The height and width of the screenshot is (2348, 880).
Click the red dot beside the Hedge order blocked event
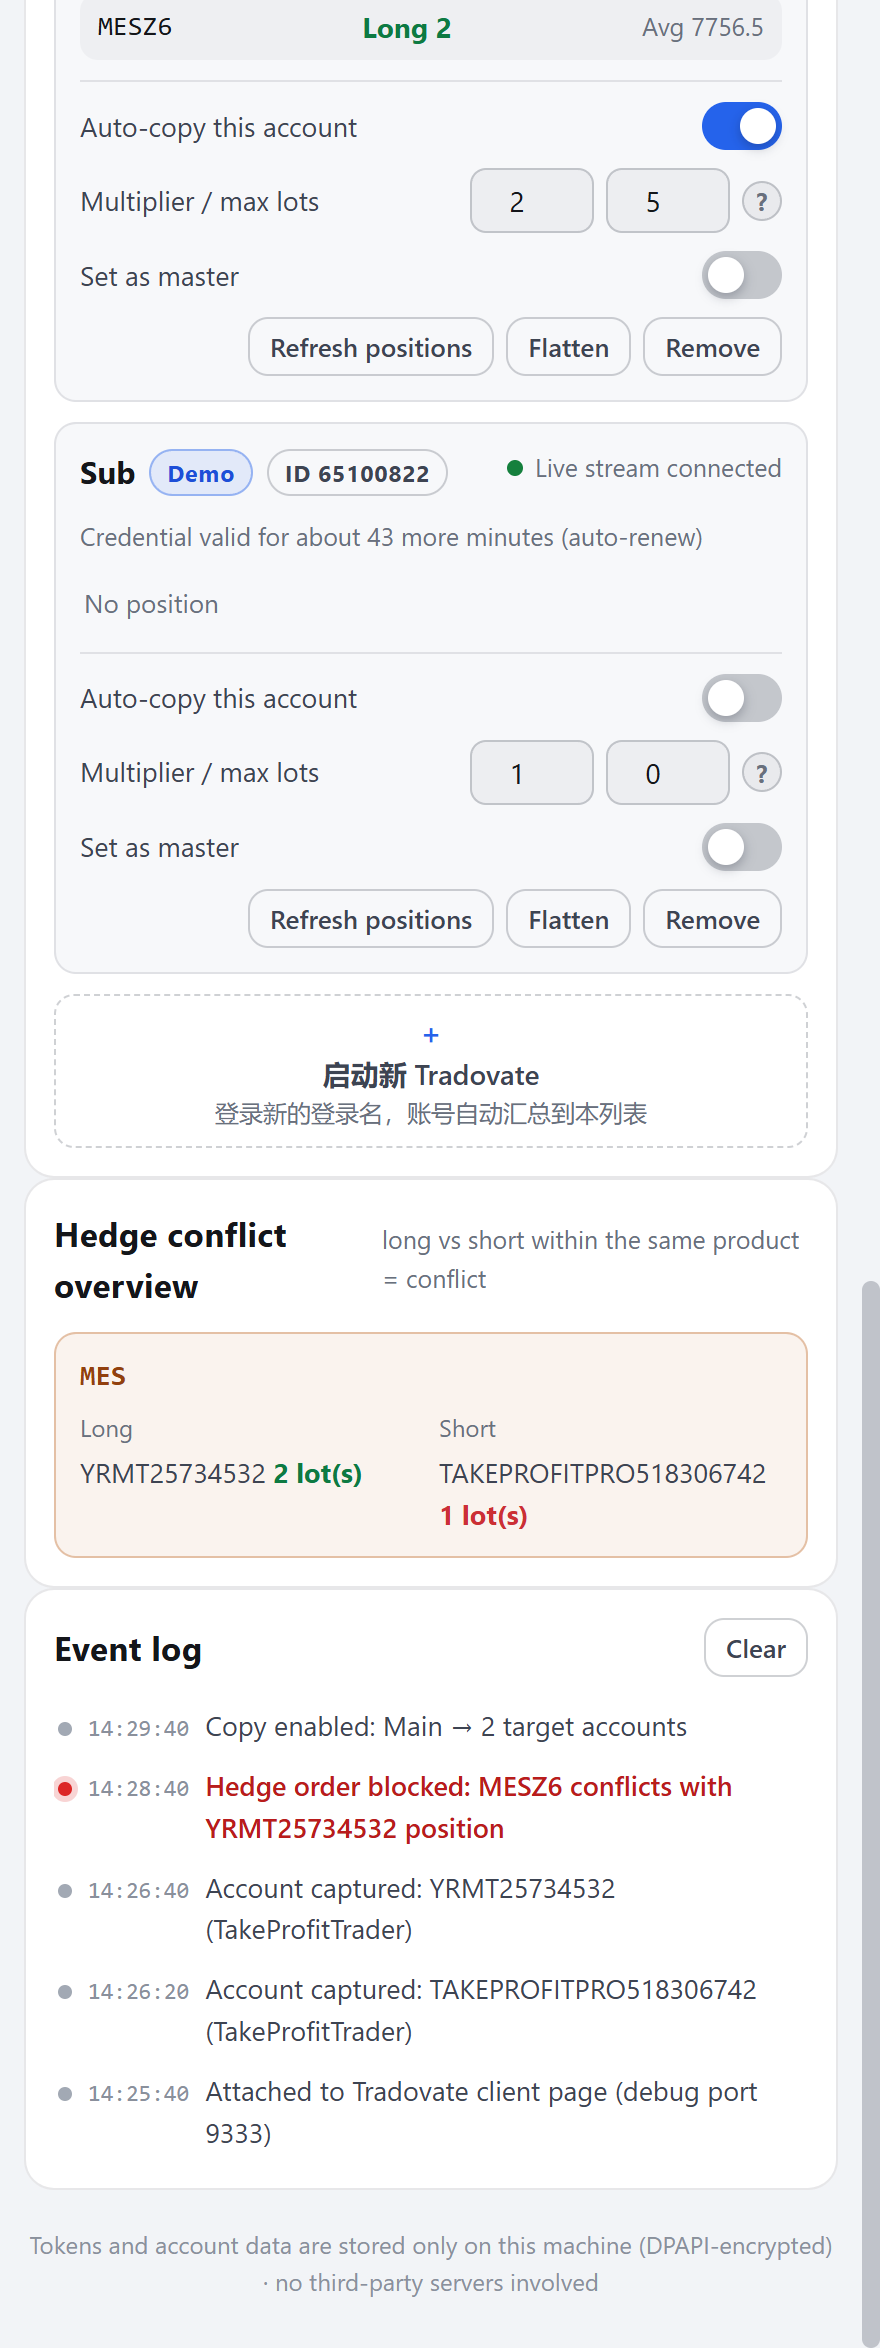[65, 1788]
